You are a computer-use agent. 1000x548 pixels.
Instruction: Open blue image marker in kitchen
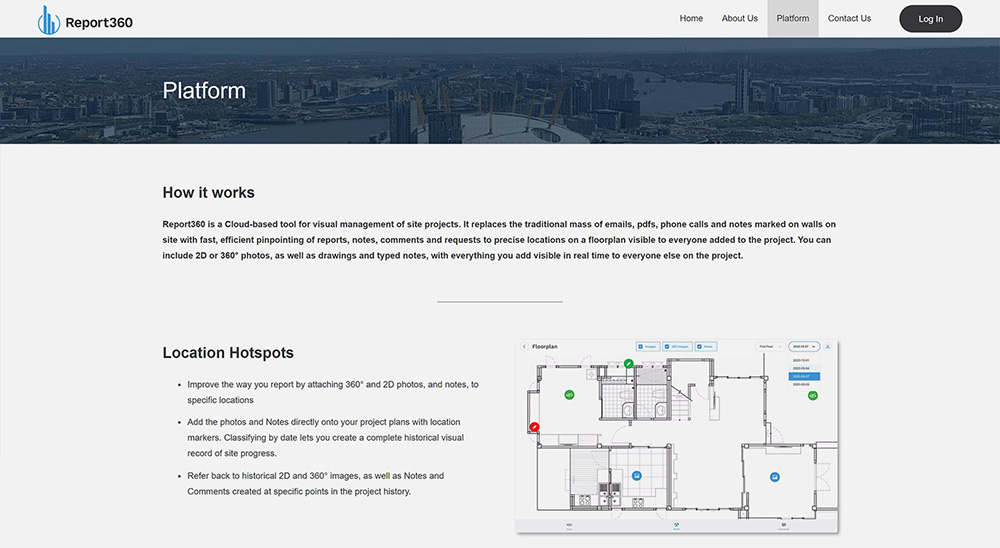click(636, 475)
